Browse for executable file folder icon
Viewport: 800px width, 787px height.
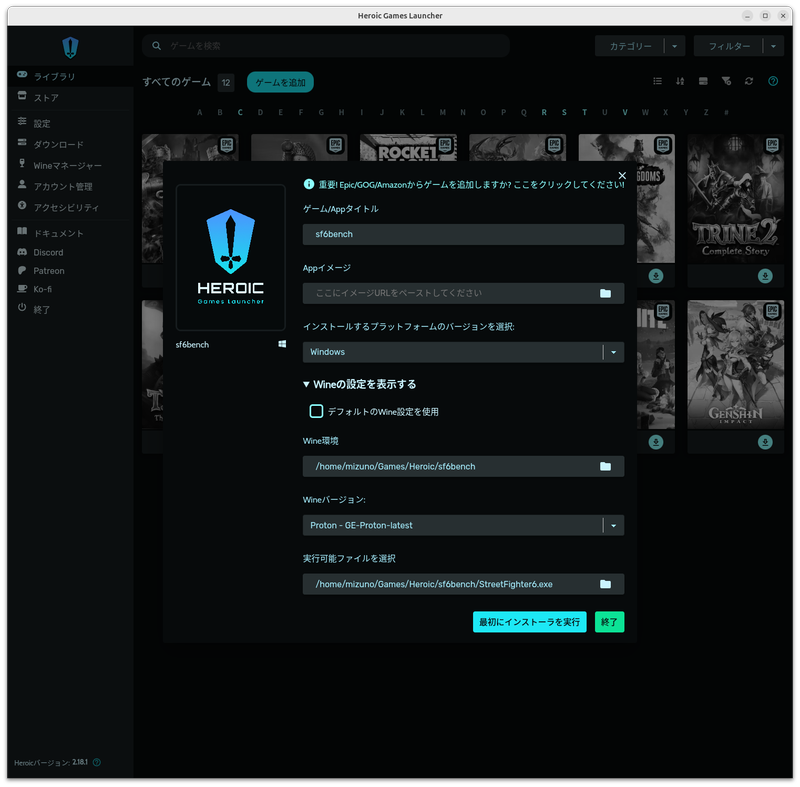click(605, 584)
